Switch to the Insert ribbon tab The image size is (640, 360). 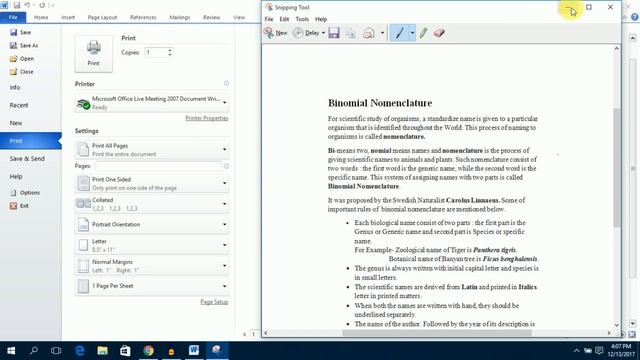pos(68,18)
